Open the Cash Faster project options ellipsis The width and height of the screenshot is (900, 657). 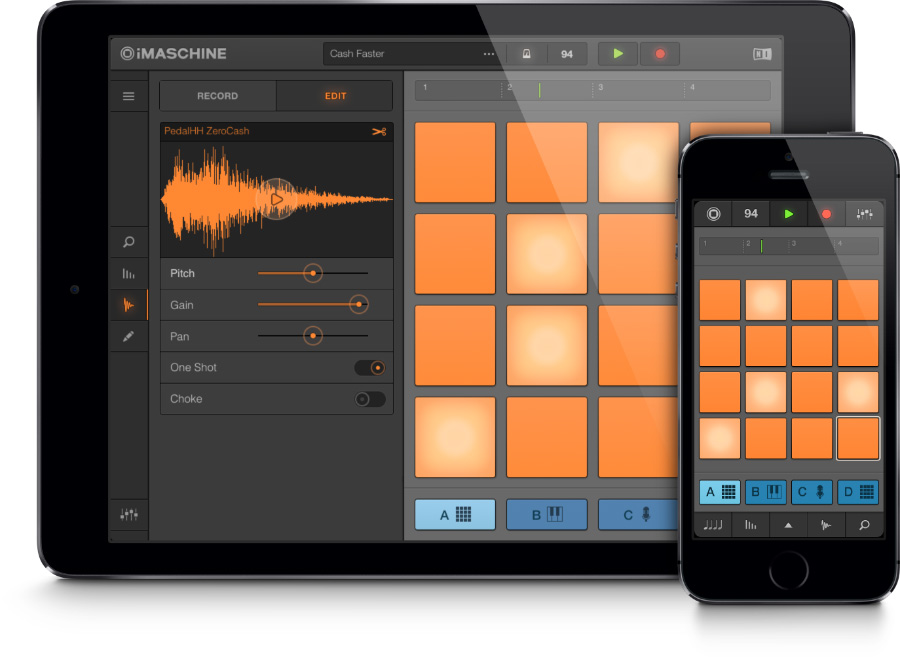(x=489, y=54)
